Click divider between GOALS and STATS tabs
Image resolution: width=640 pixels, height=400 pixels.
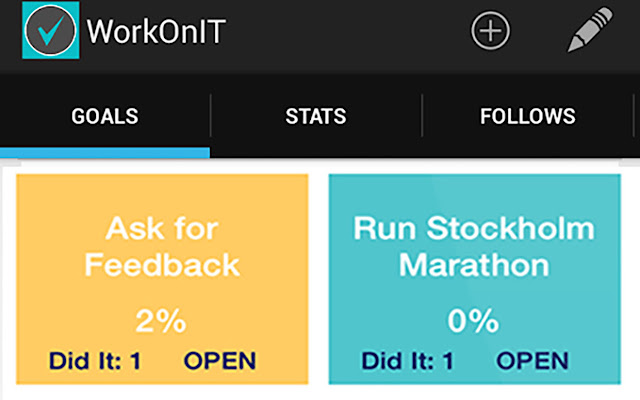[x=211, y=116]
